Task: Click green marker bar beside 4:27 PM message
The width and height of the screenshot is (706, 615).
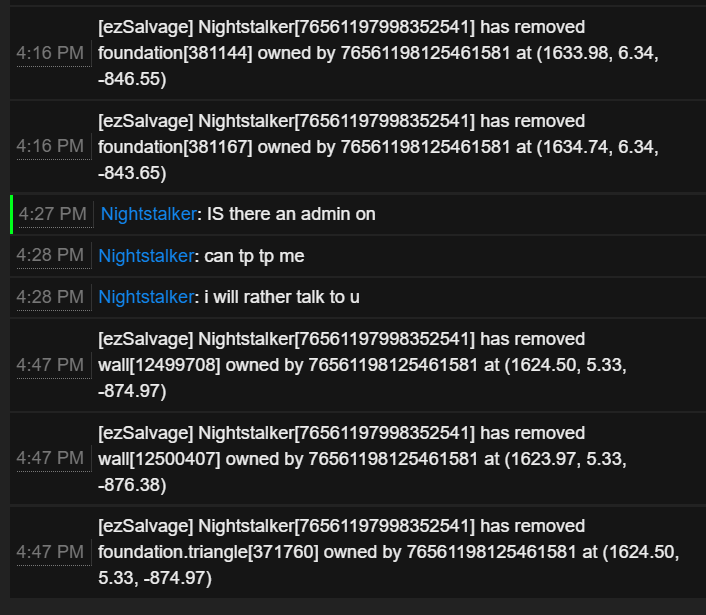Action: [x=11, y=214]
